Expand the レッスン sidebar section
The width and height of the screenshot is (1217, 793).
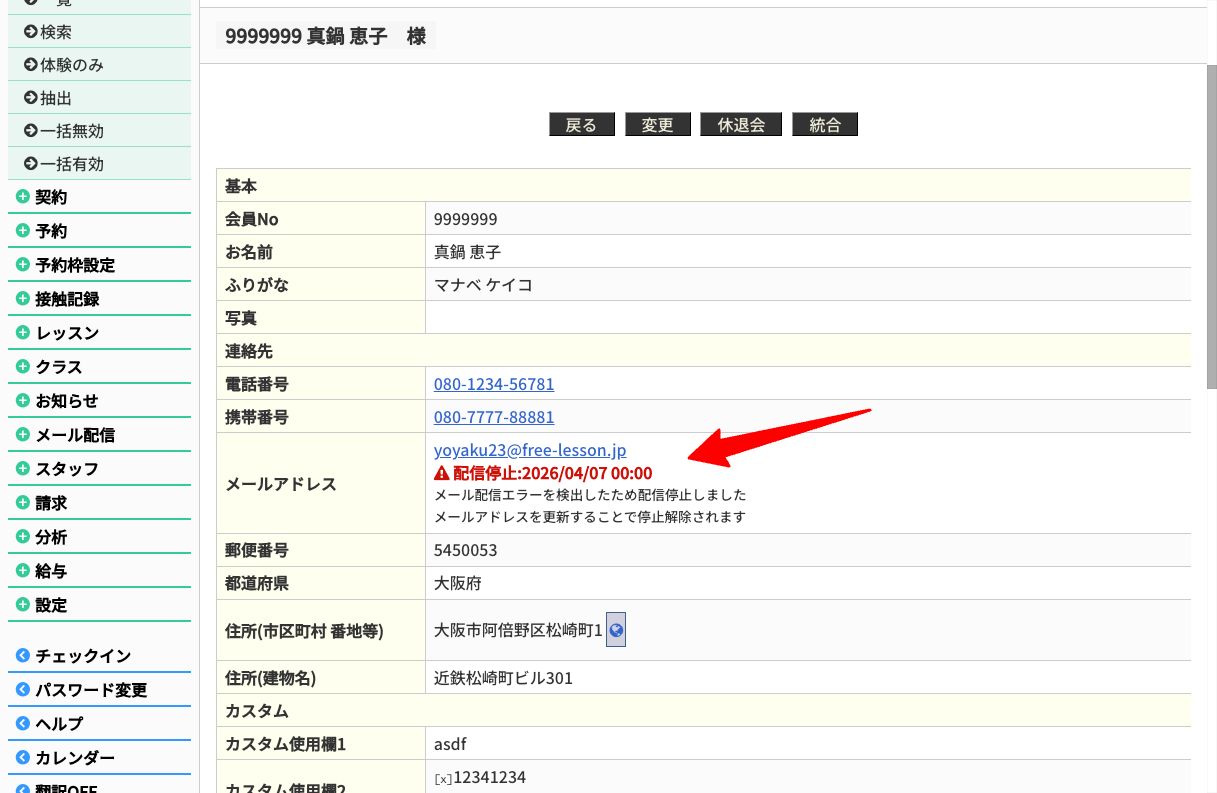67,333
